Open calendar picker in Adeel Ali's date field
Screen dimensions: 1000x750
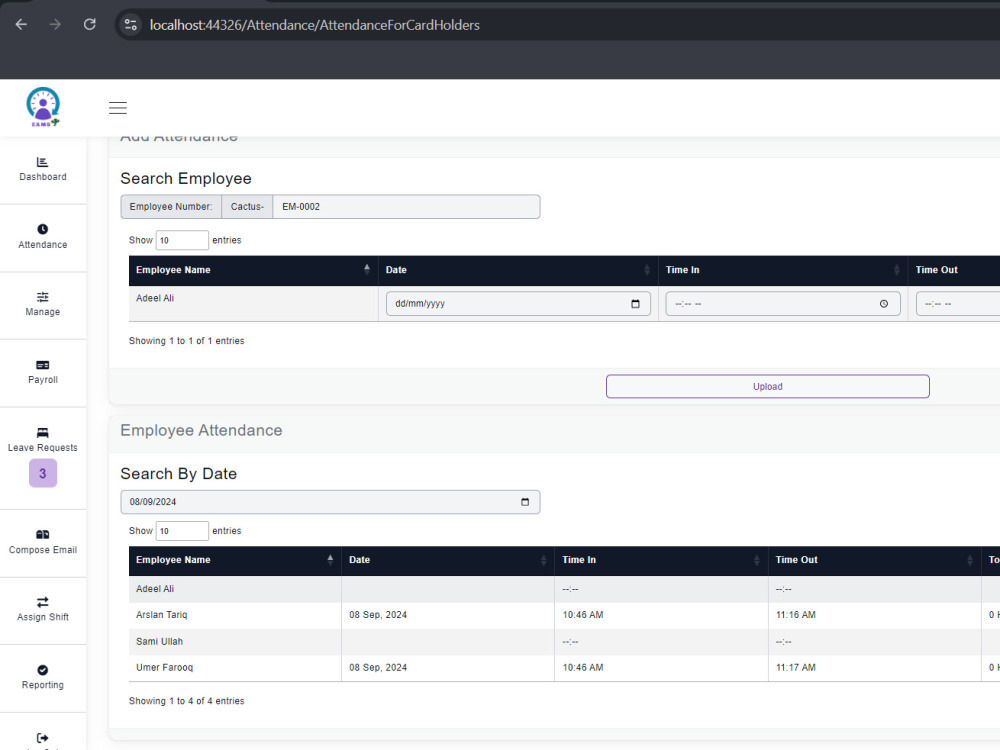click(x=635, y=304)
